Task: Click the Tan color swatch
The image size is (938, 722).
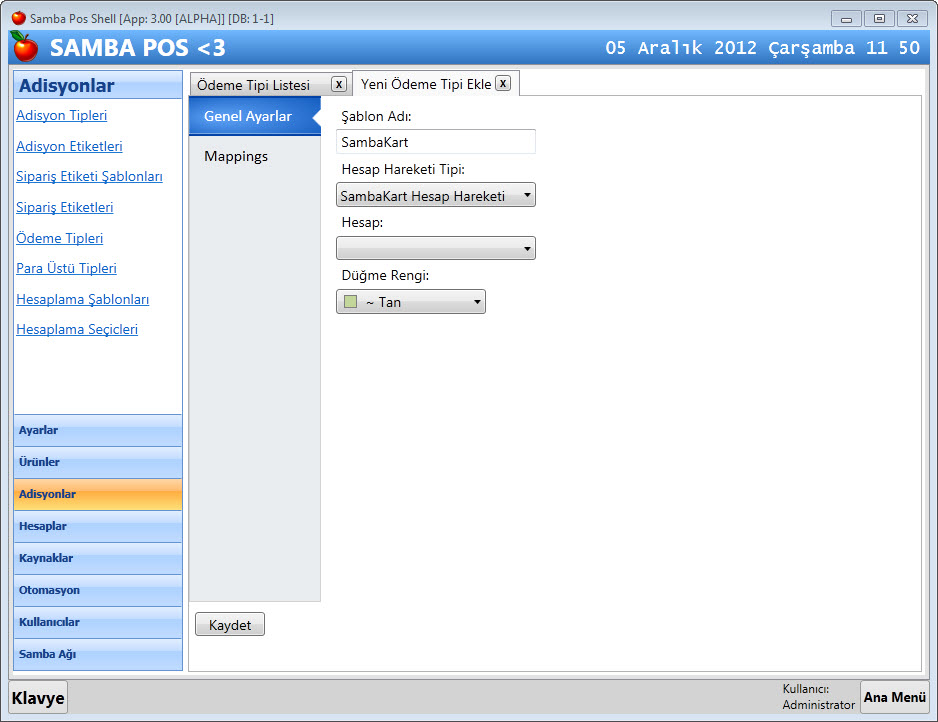Action: [x=350, y=302]
